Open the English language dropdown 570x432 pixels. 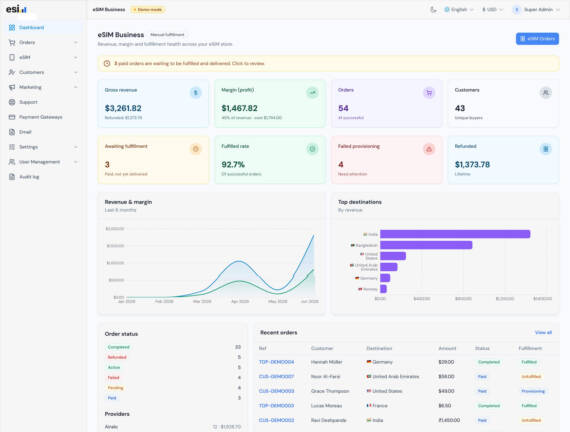pyautogui.click(x=459, y=10)
